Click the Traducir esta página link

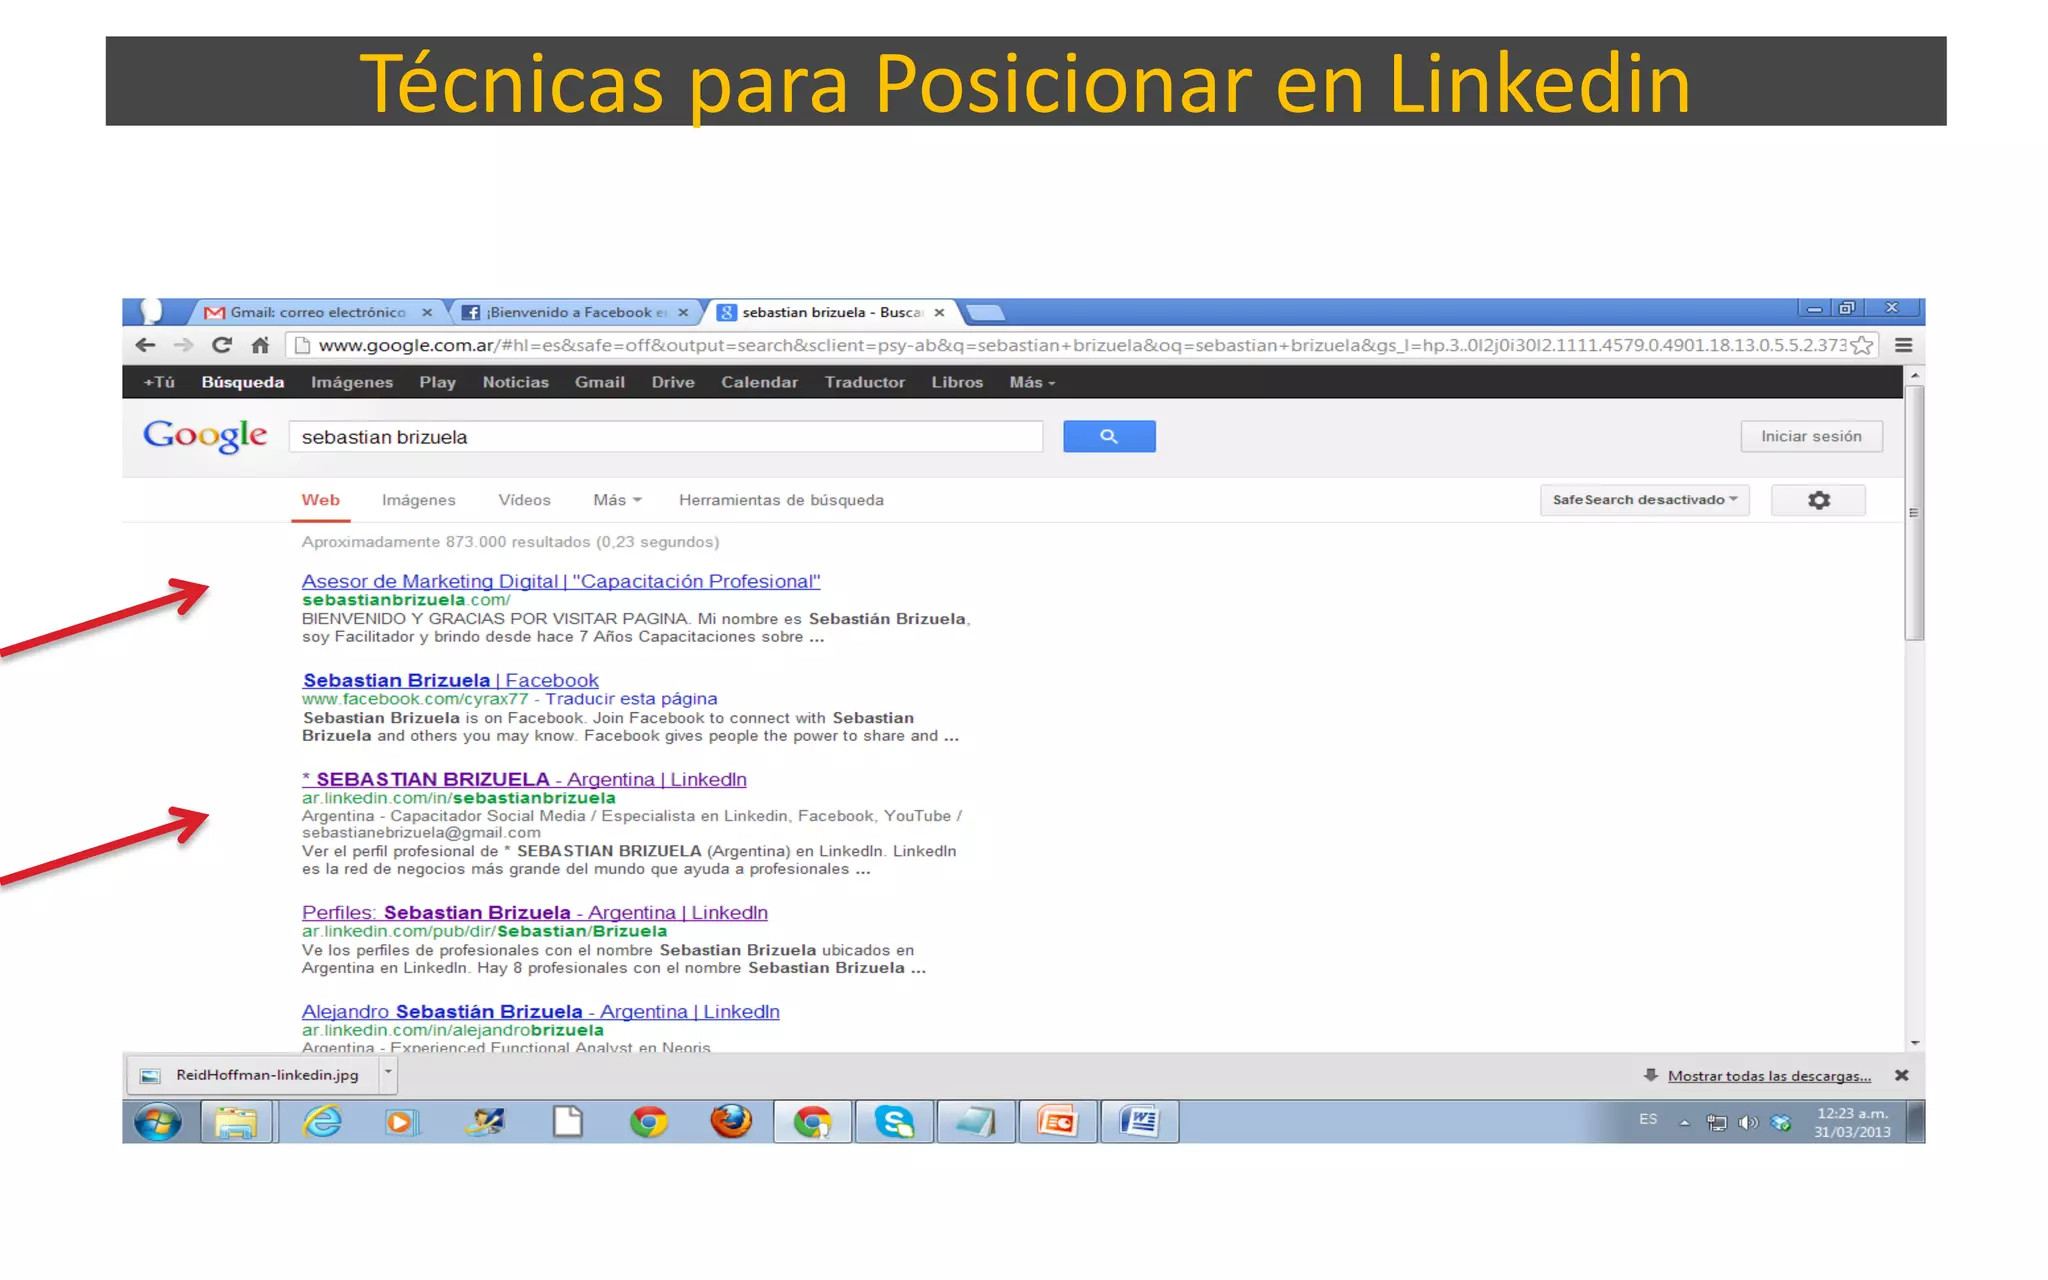coord(631,698)
